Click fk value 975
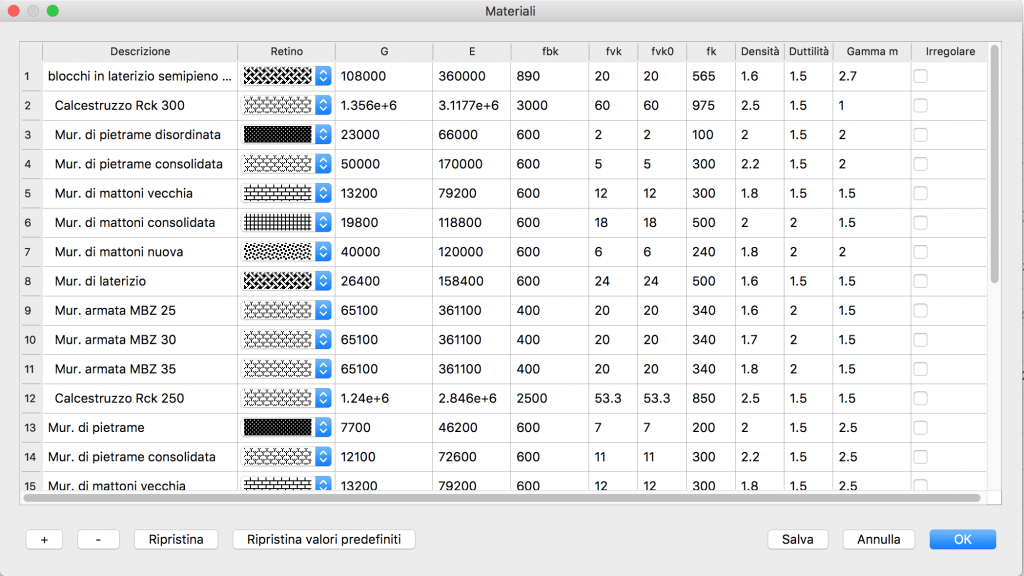This screenshot has height=576, width=1024. (x=704, y=105)
